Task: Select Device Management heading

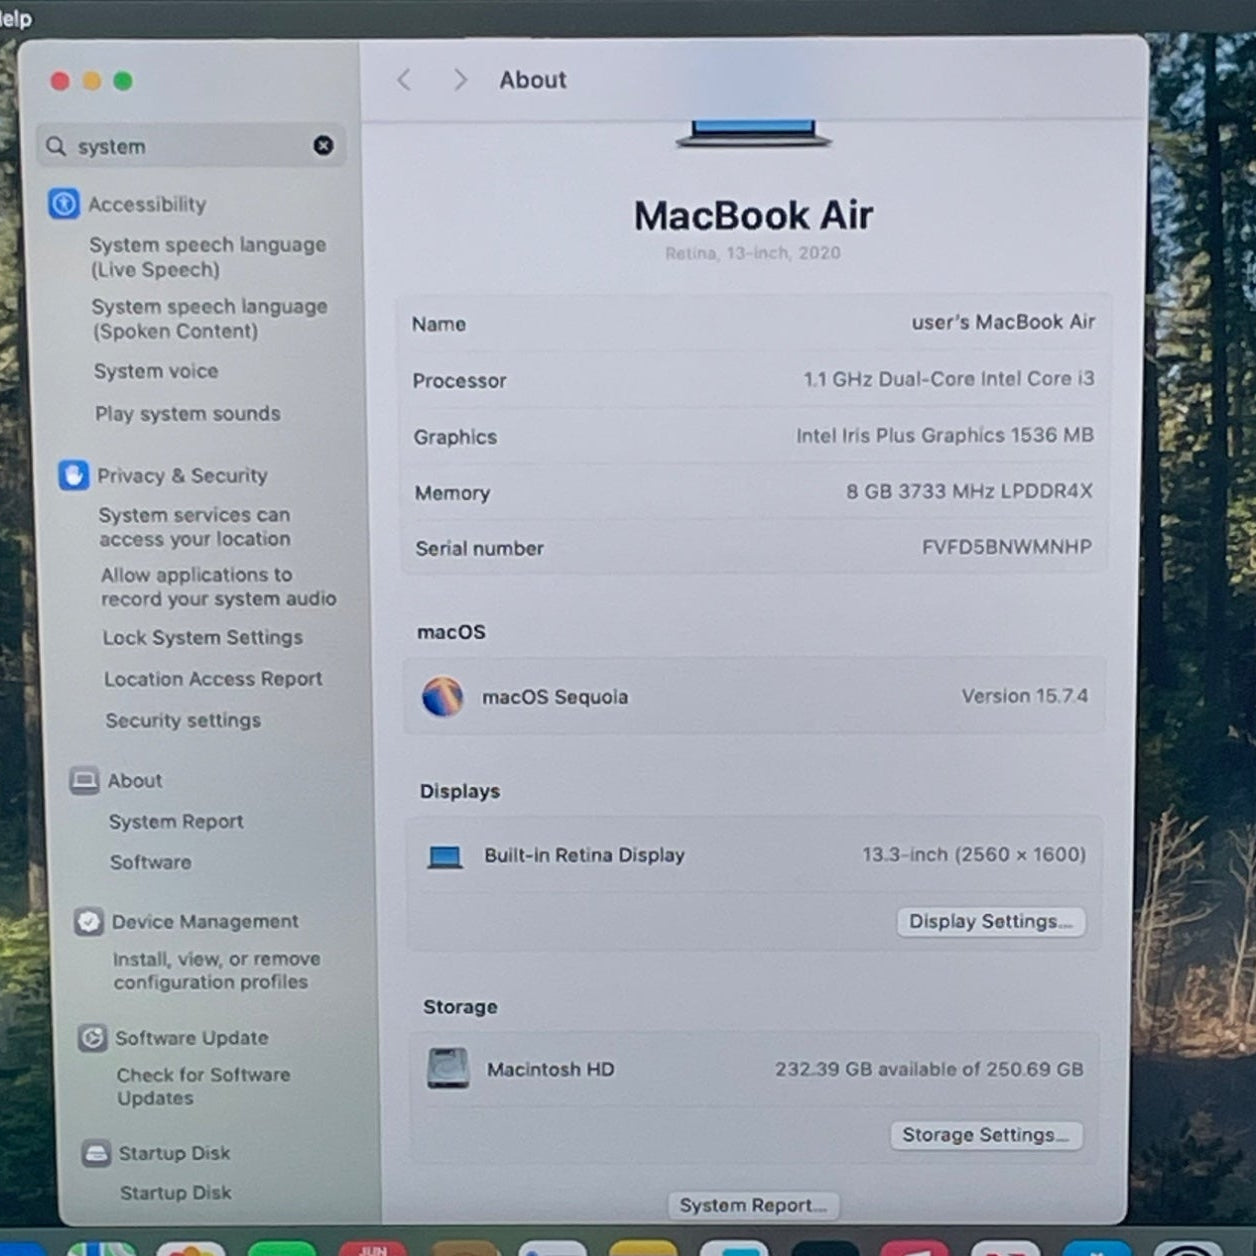Action: click(x=205, y=921)
